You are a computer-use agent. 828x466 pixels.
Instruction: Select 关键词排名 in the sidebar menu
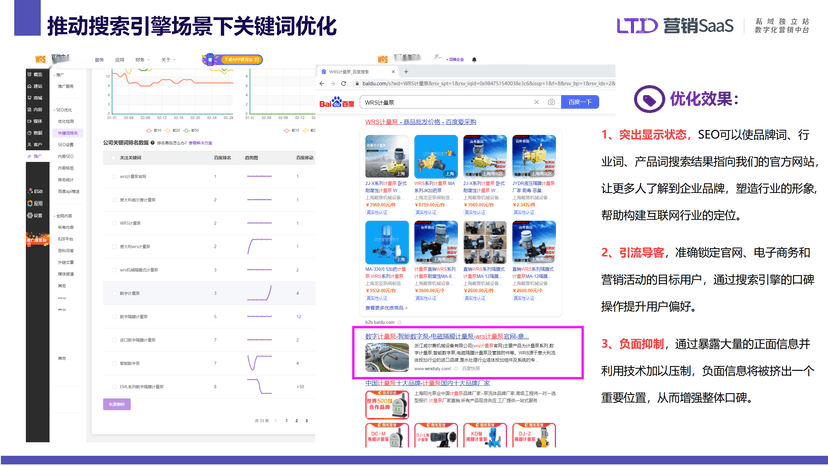(x=68, y=133)
